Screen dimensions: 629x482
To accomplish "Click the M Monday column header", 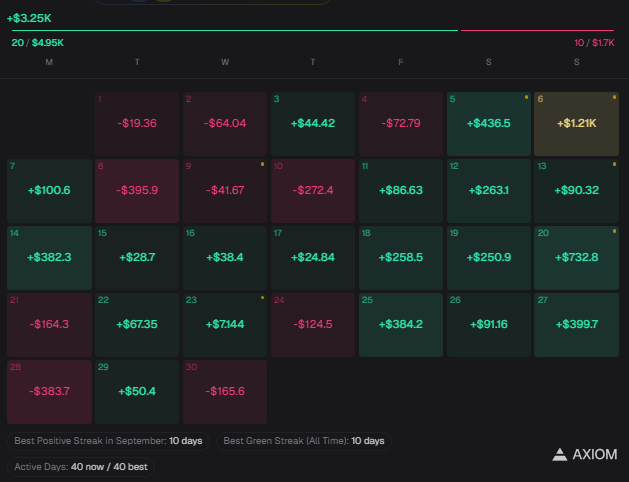I will pos(49,62).
